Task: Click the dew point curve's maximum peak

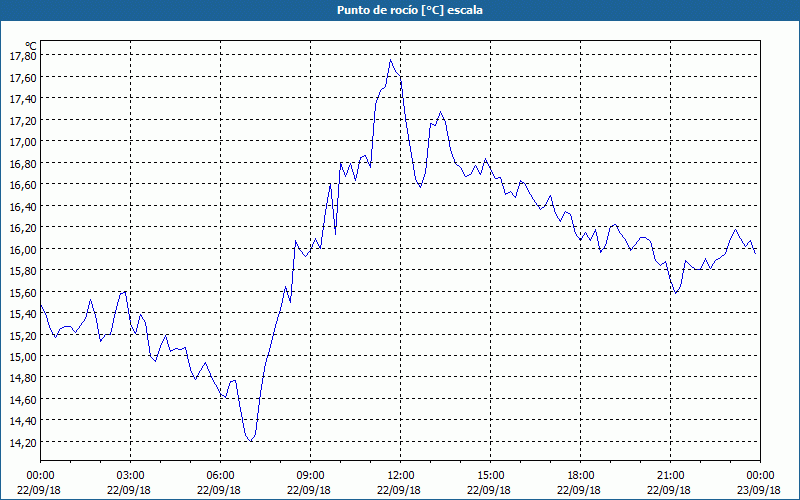Action: 390,60
